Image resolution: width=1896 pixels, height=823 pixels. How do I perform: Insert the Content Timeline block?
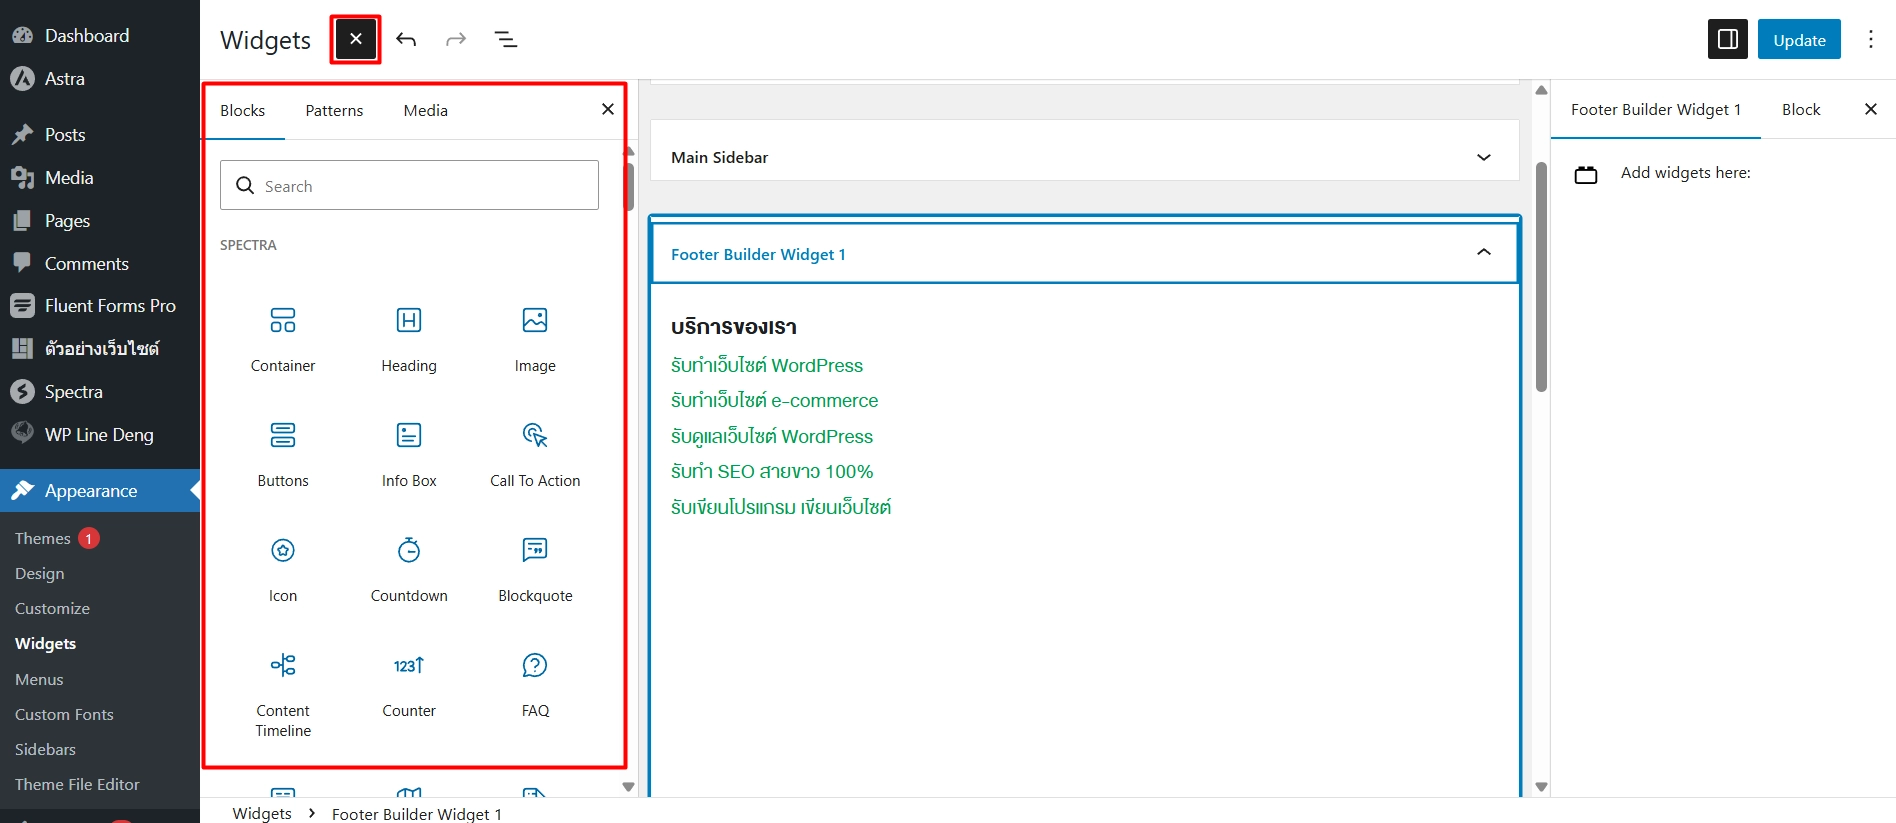pyautogui.click(x=283, y=695)
